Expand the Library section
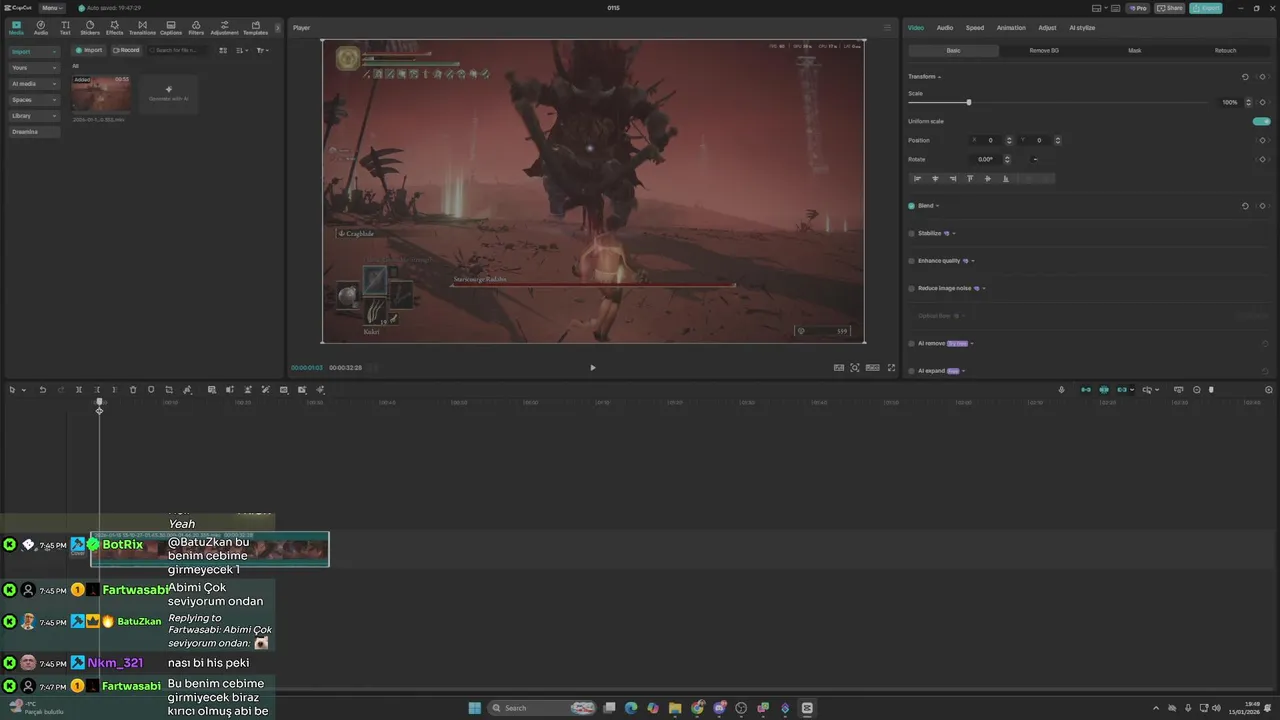 tap(33, 116)
